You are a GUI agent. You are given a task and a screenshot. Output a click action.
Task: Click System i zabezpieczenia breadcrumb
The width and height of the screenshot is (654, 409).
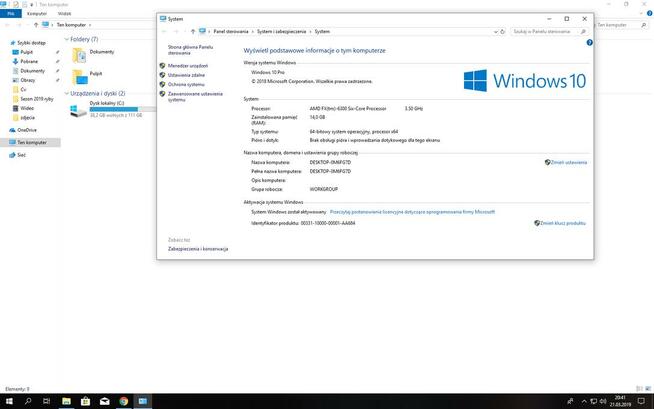(282, 32)
